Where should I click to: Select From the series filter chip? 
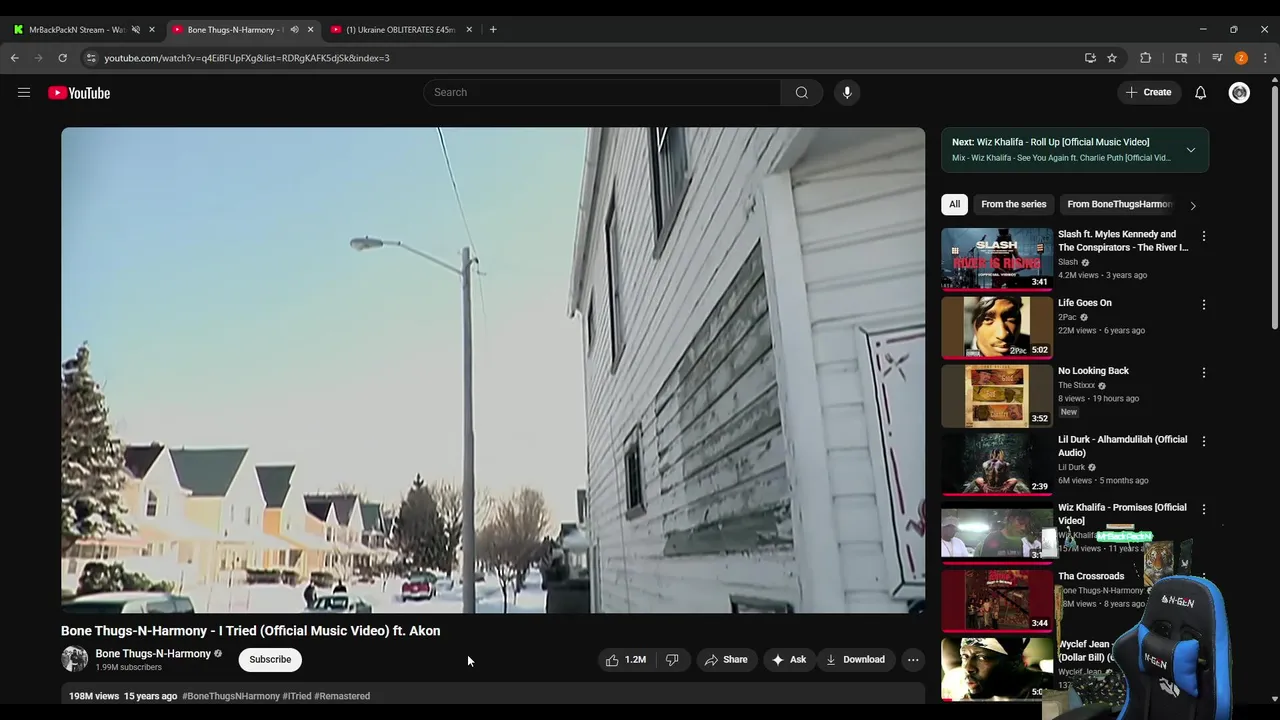(1013, 204)
